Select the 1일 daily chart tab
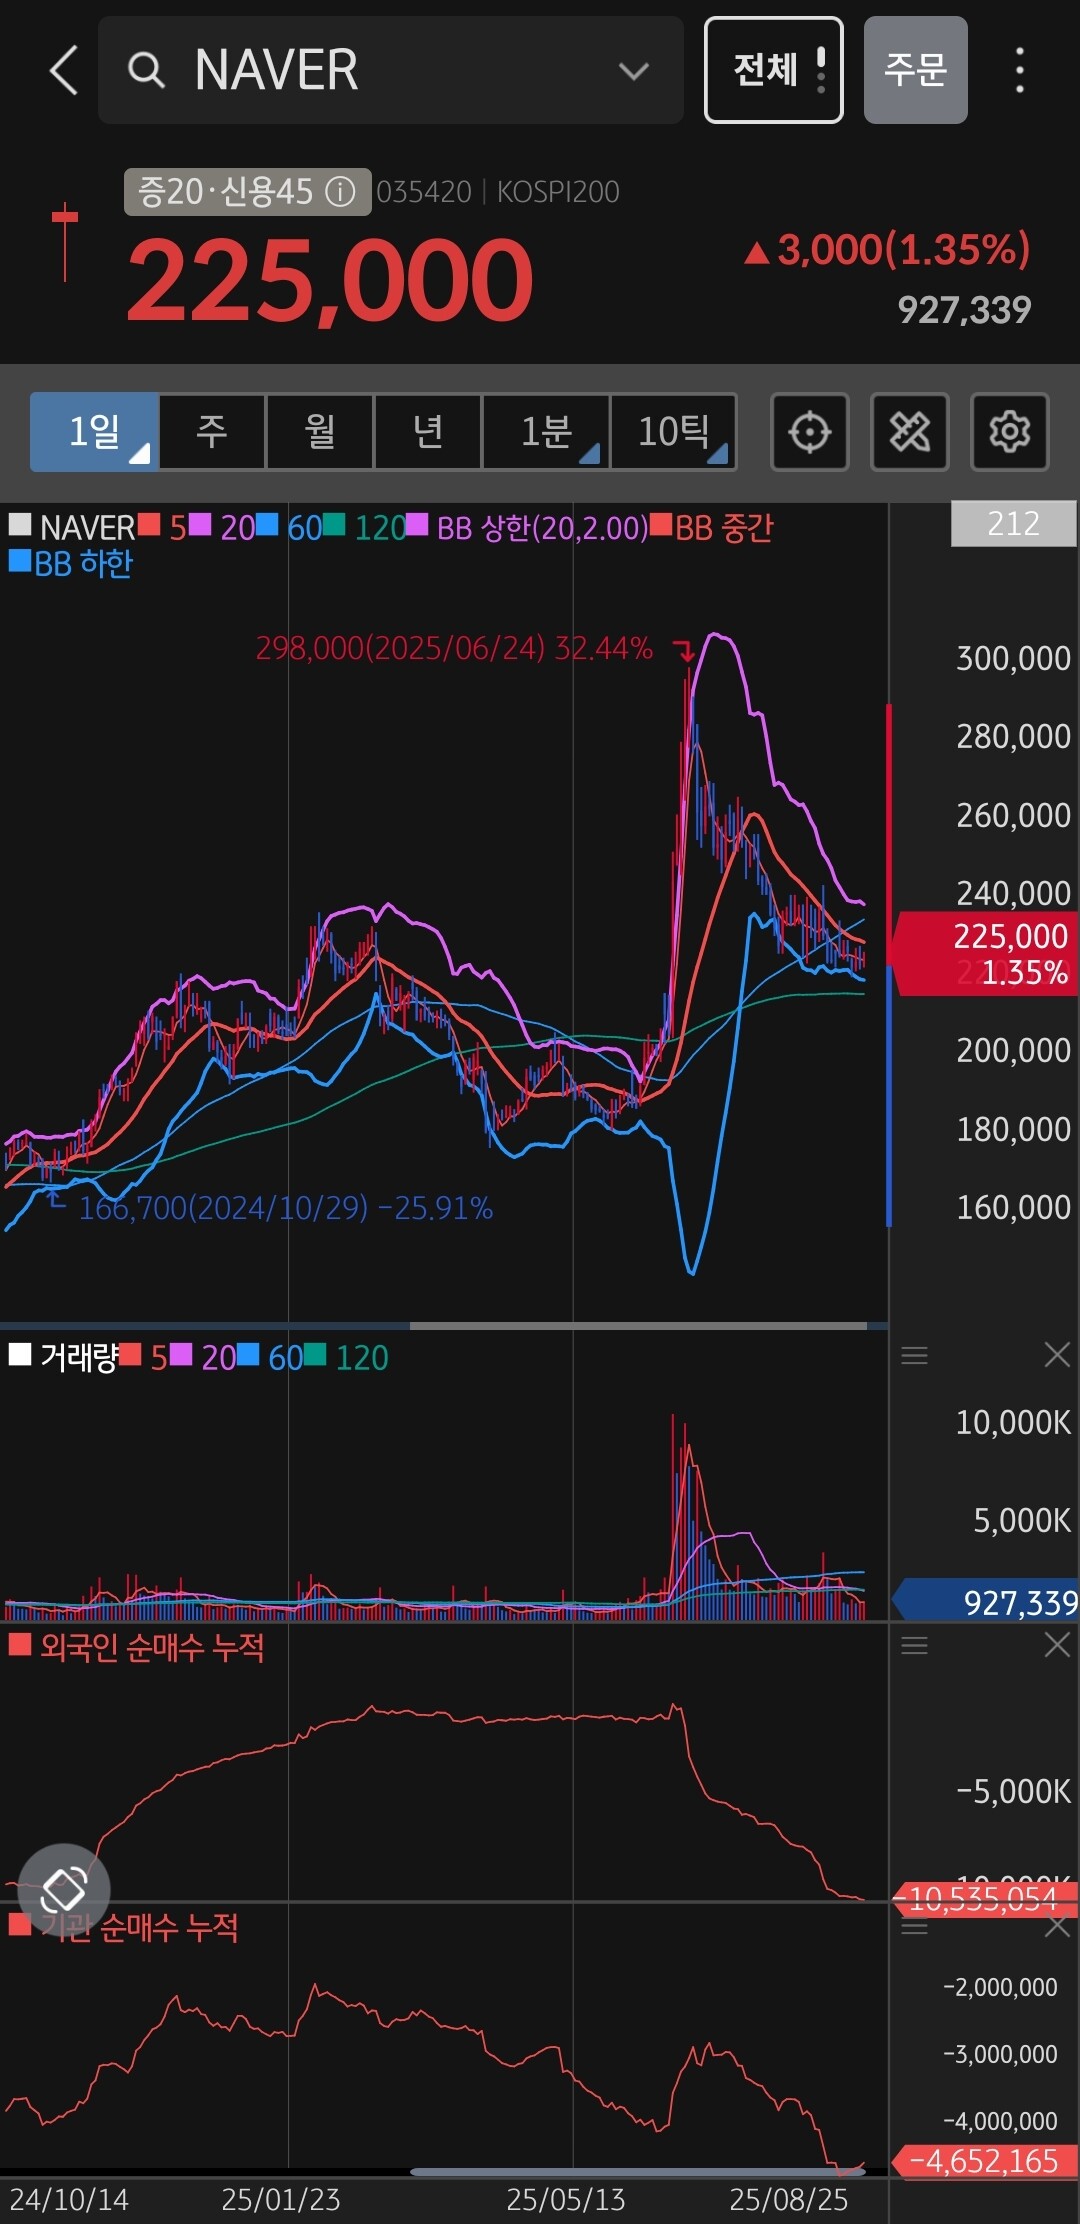Viewport: 1080px width, 2224px height. coord(94,432)
